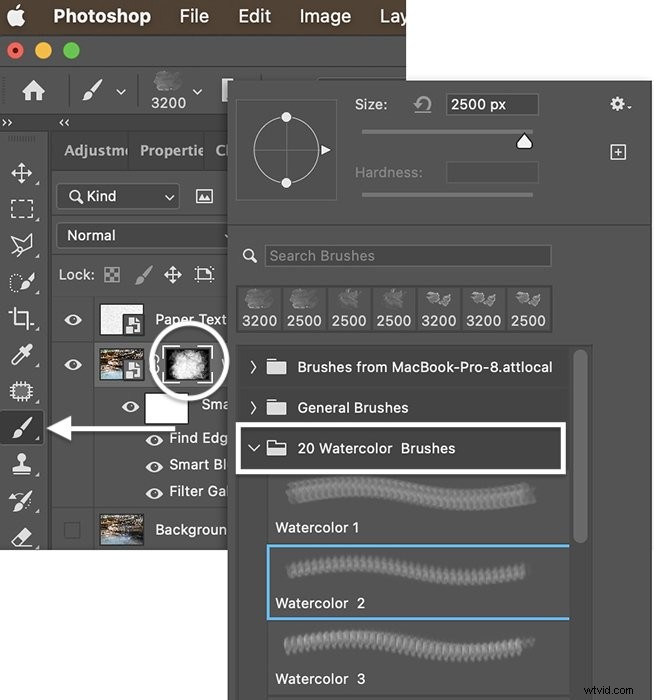Select the Brush tool in toolbar
Screen dimensions: 654x700
(x=21, y=428)
